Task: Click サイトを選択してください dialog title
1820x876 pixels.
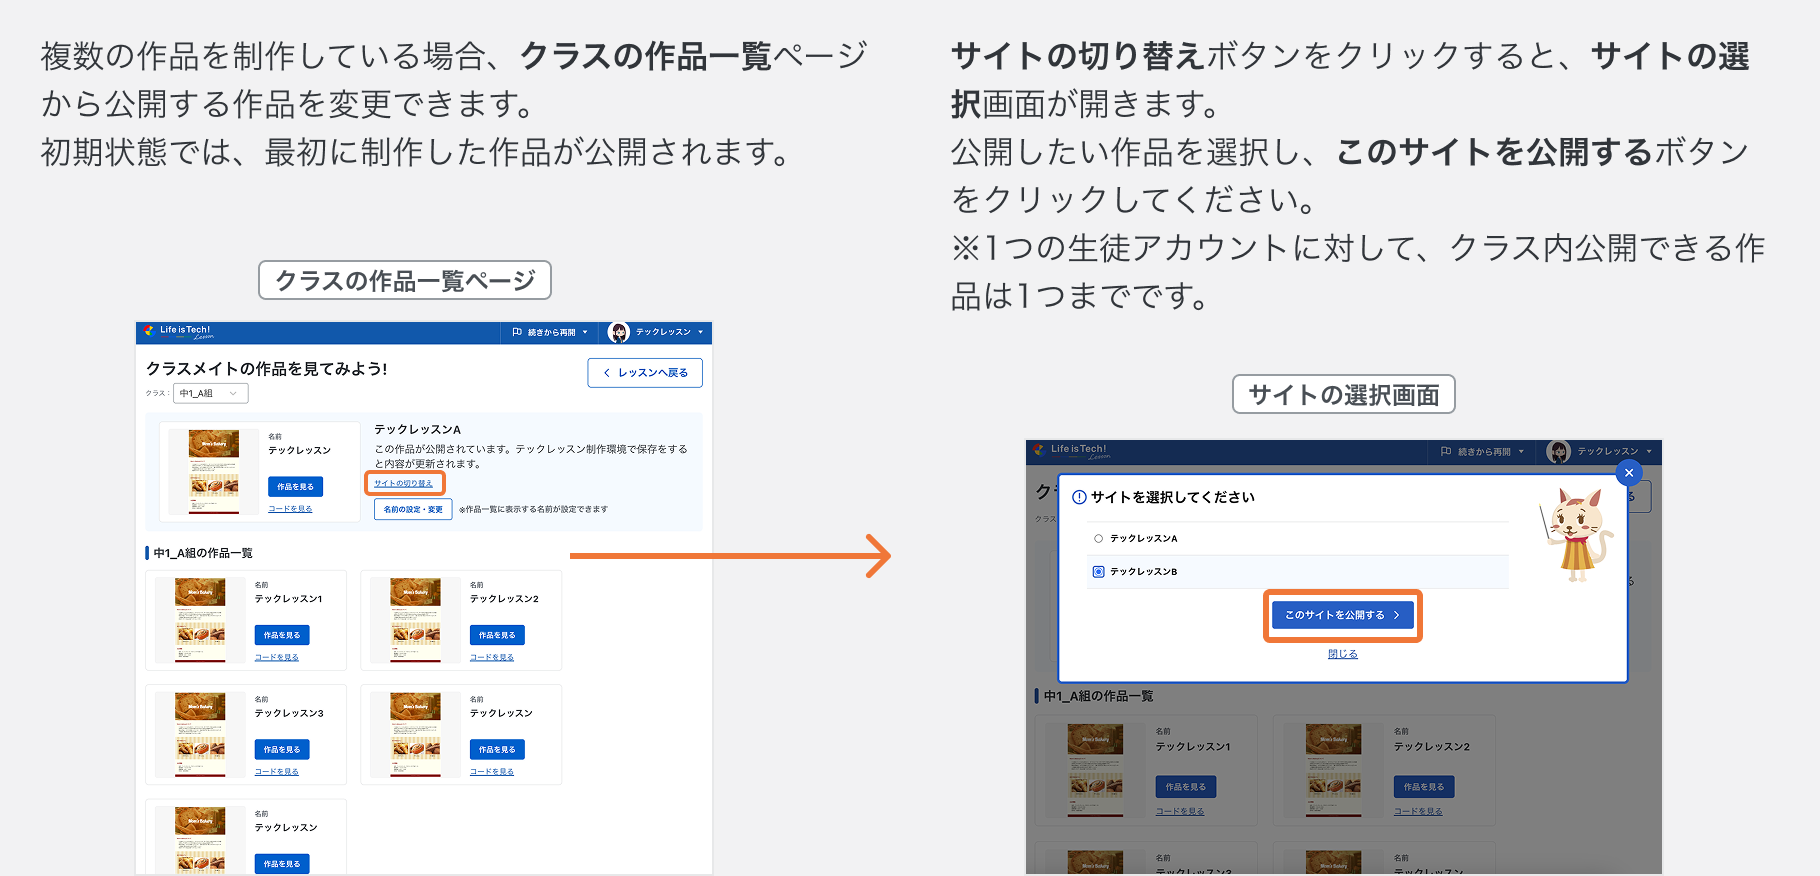Action: 1172,497
